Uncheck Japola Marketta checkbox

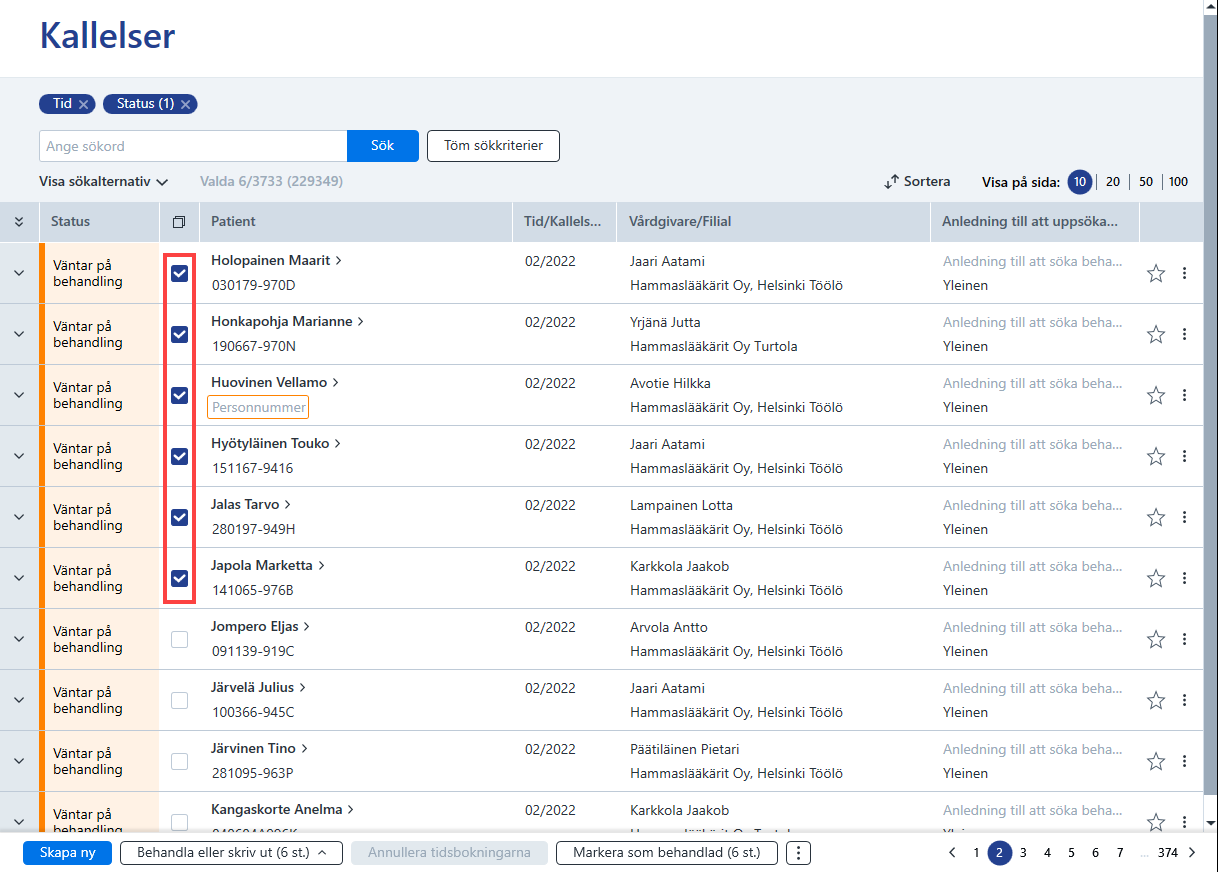pos(179,578)
